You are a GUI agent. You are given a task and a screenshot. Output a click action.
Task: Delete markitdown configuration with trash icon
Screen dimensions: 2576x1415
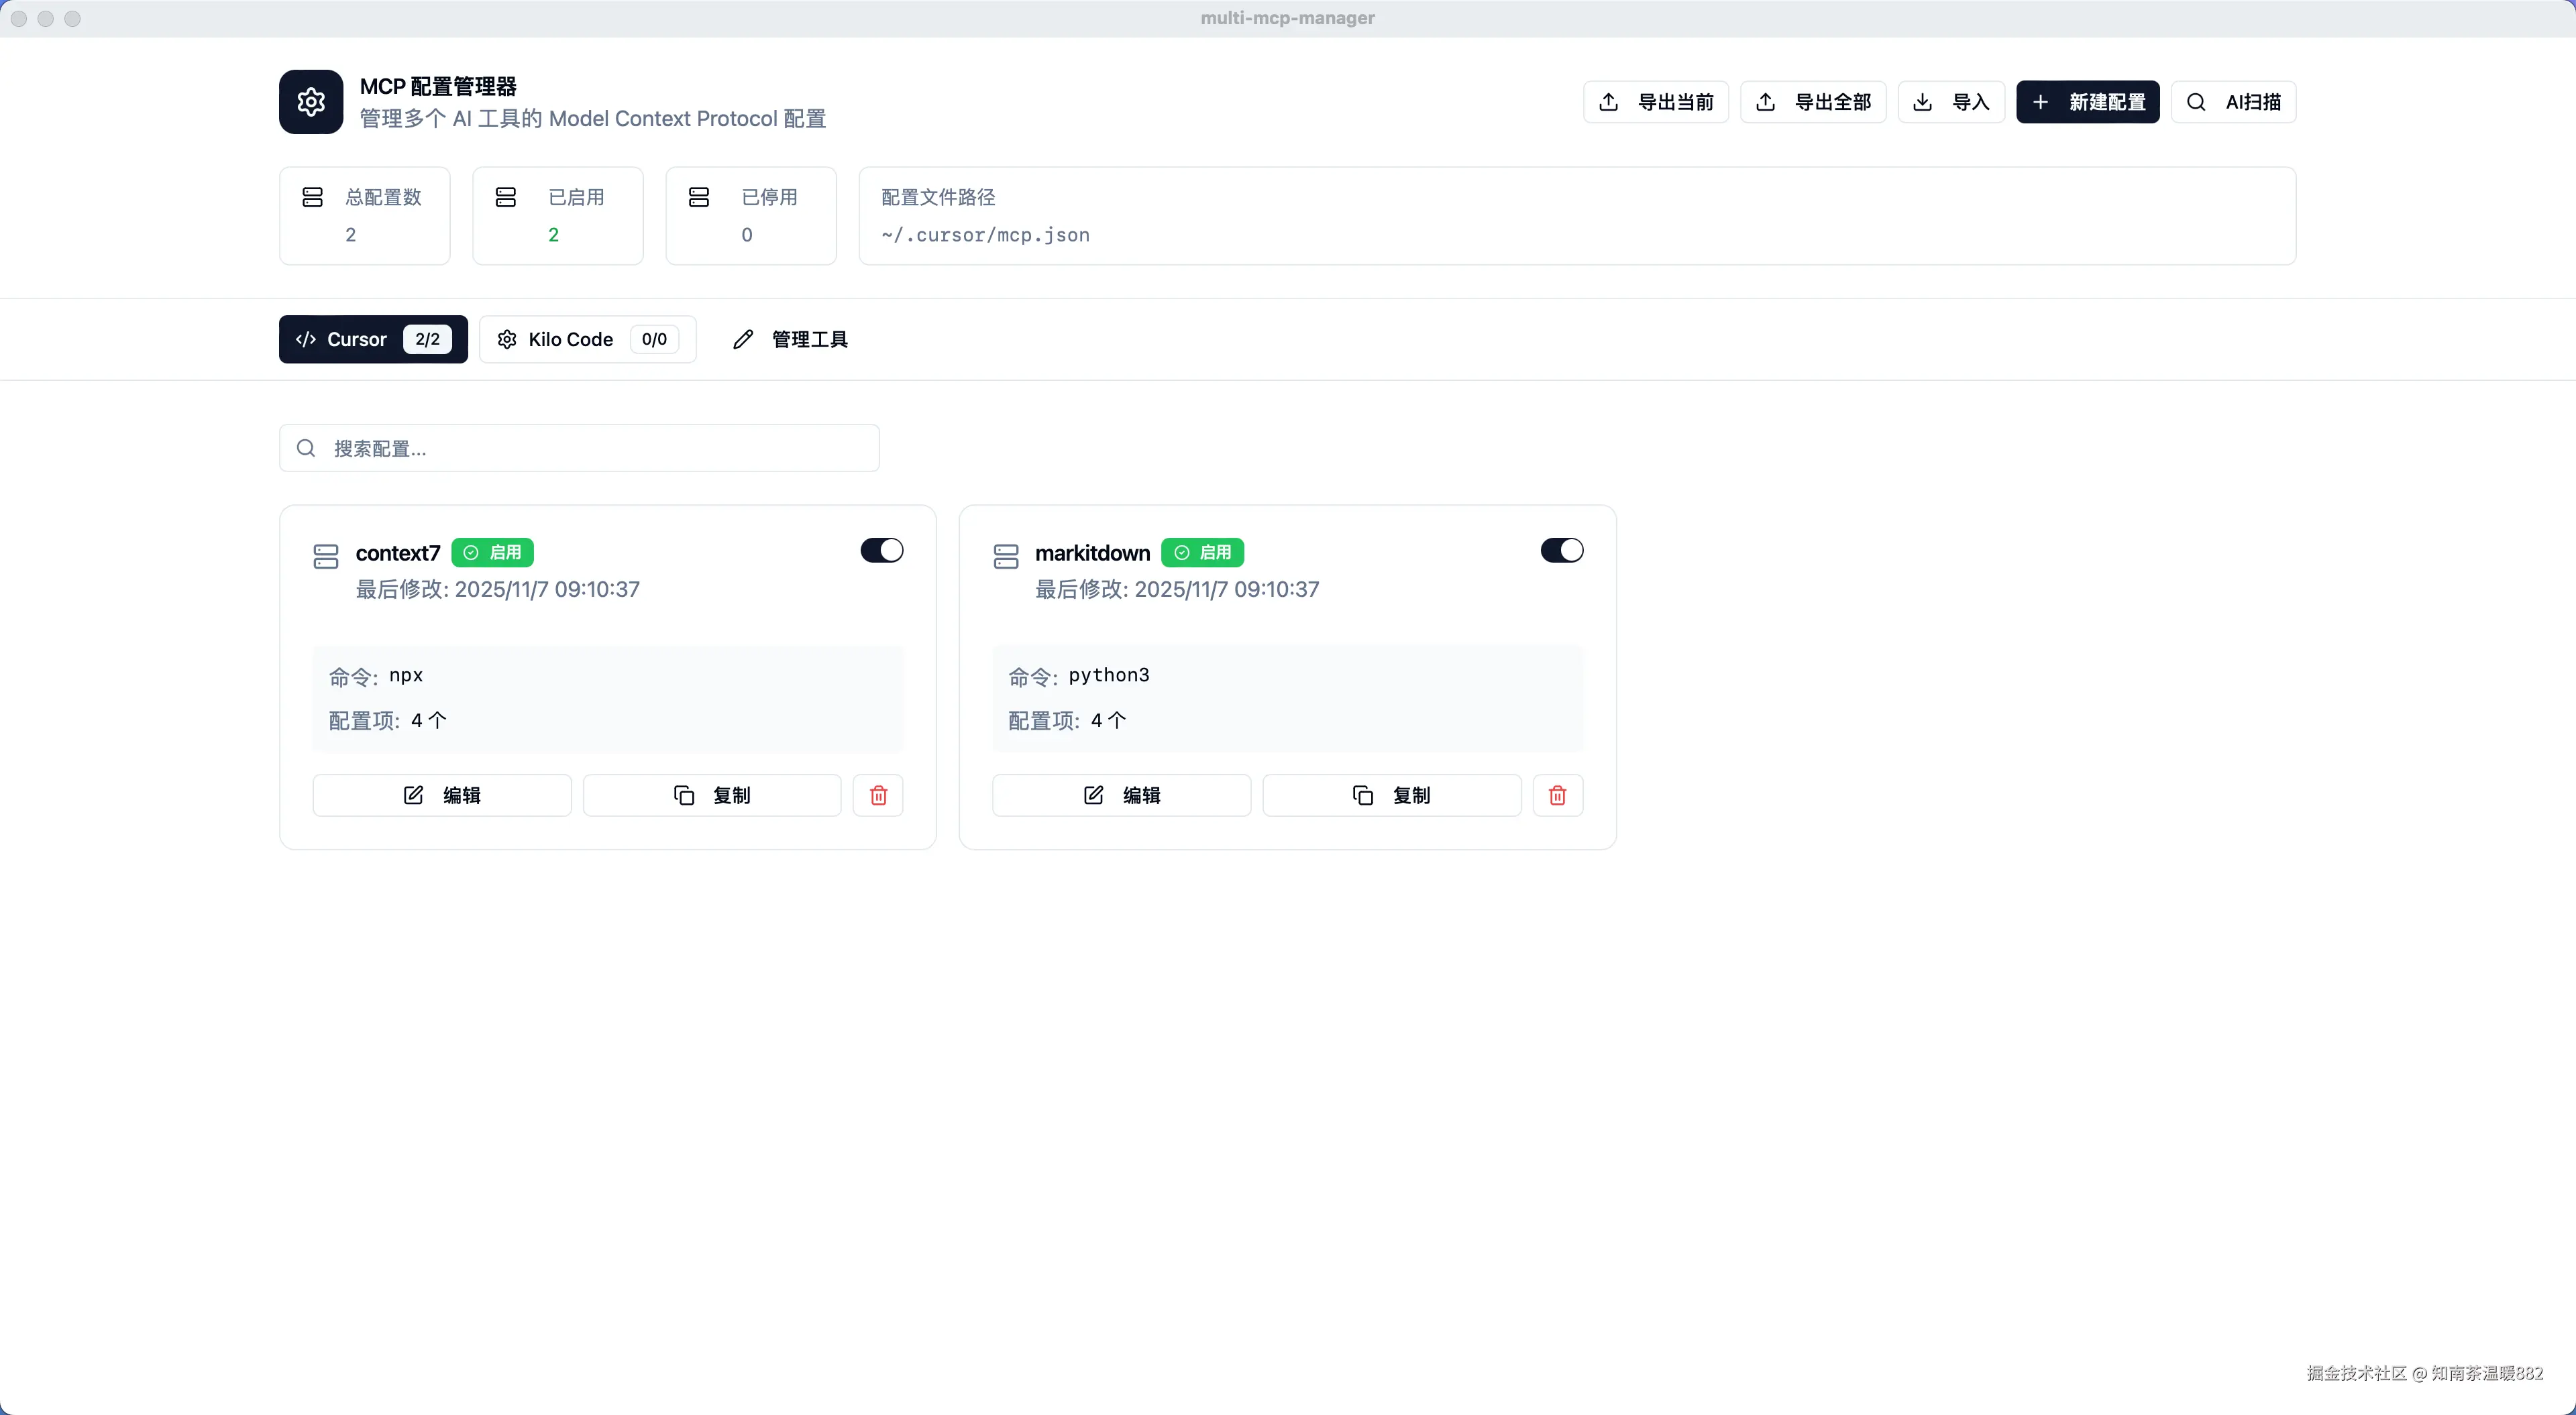coord(1557,795)
